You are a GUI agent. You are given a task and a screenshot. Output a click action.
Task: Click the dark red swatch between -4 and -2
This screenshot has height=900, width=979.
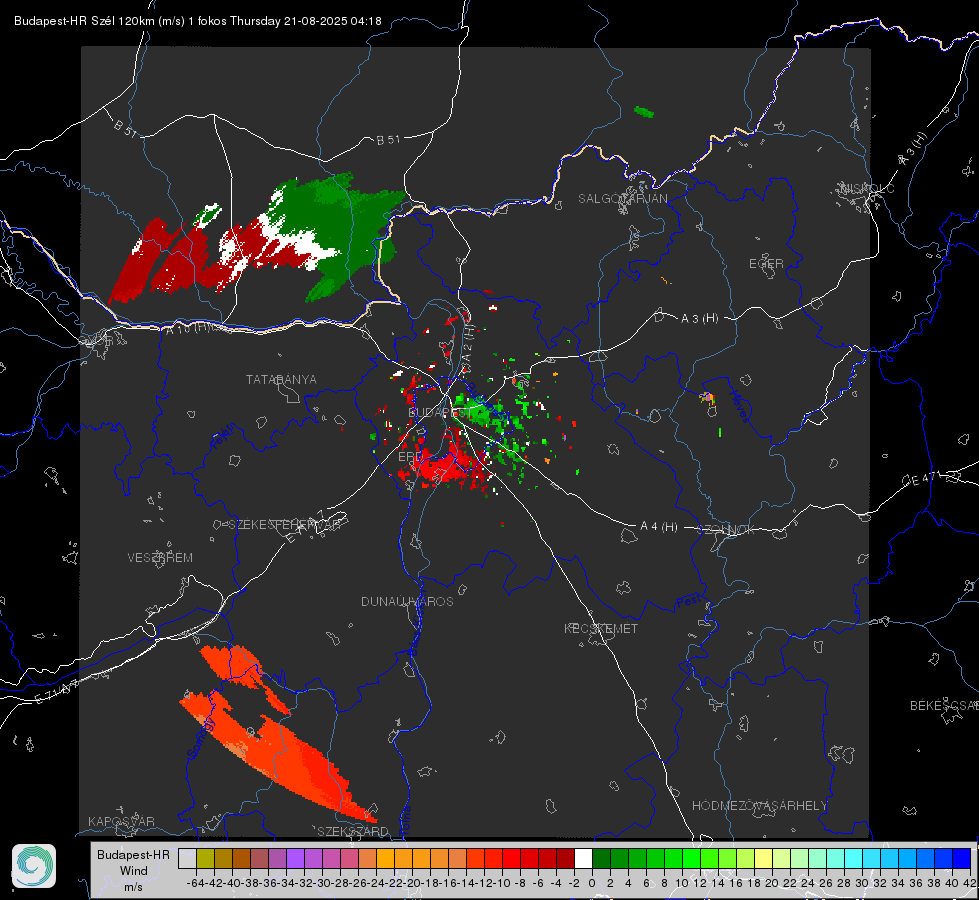tap(566, 858)
